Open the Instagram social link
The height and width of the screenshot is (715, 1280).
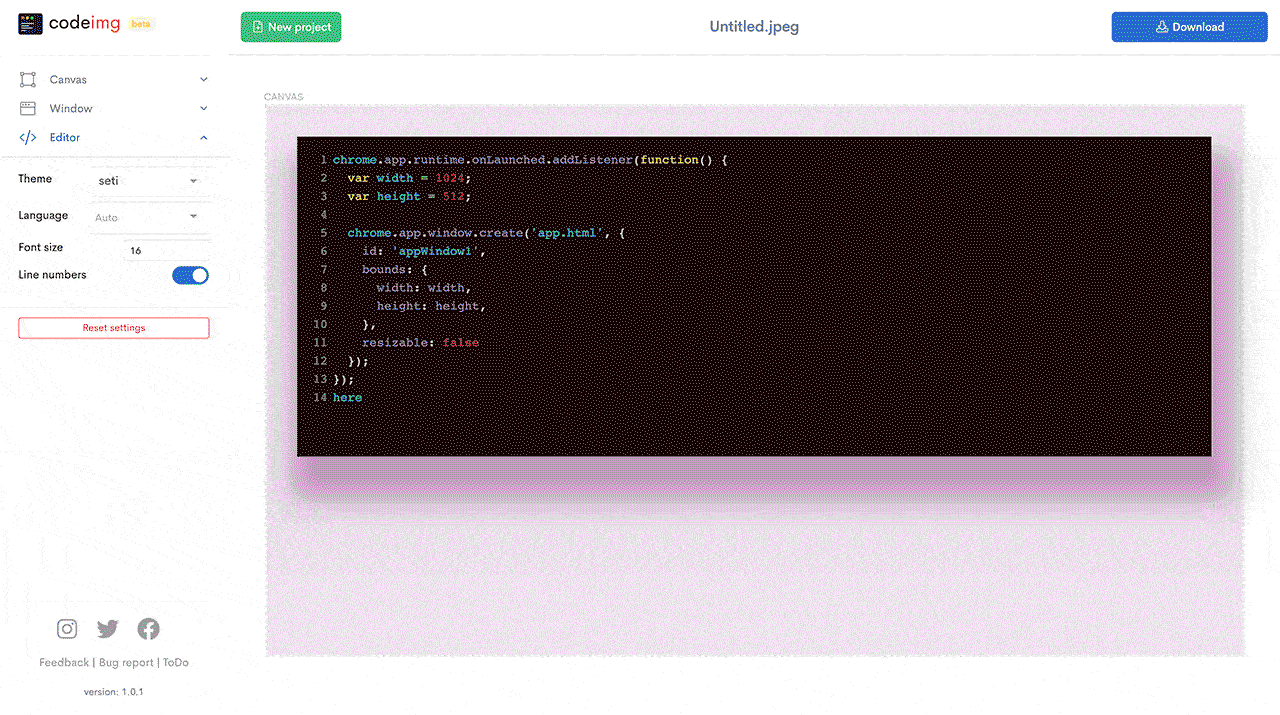click(x=67, y=629)
